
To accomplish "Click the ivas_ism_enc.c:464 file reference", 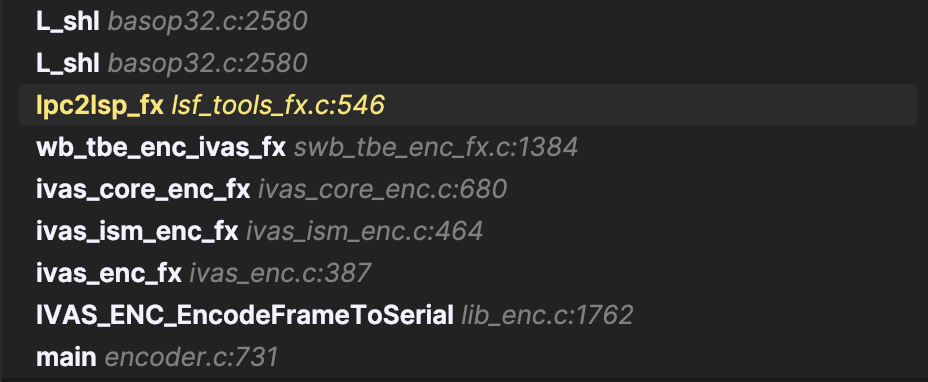I will pyautogui.click(x=364, y=232).
